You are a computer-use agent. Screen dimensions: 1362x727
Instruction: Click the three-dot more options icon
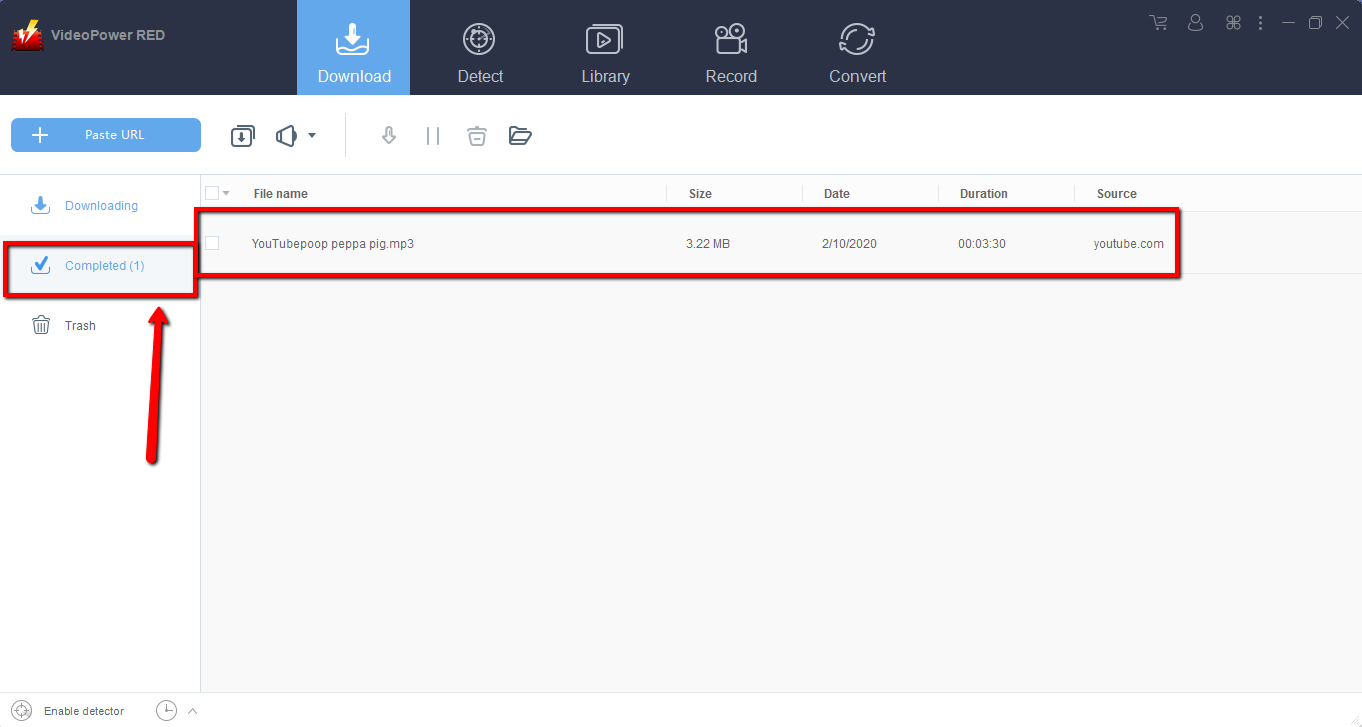pyautogui.click(x=1260, y=22)
